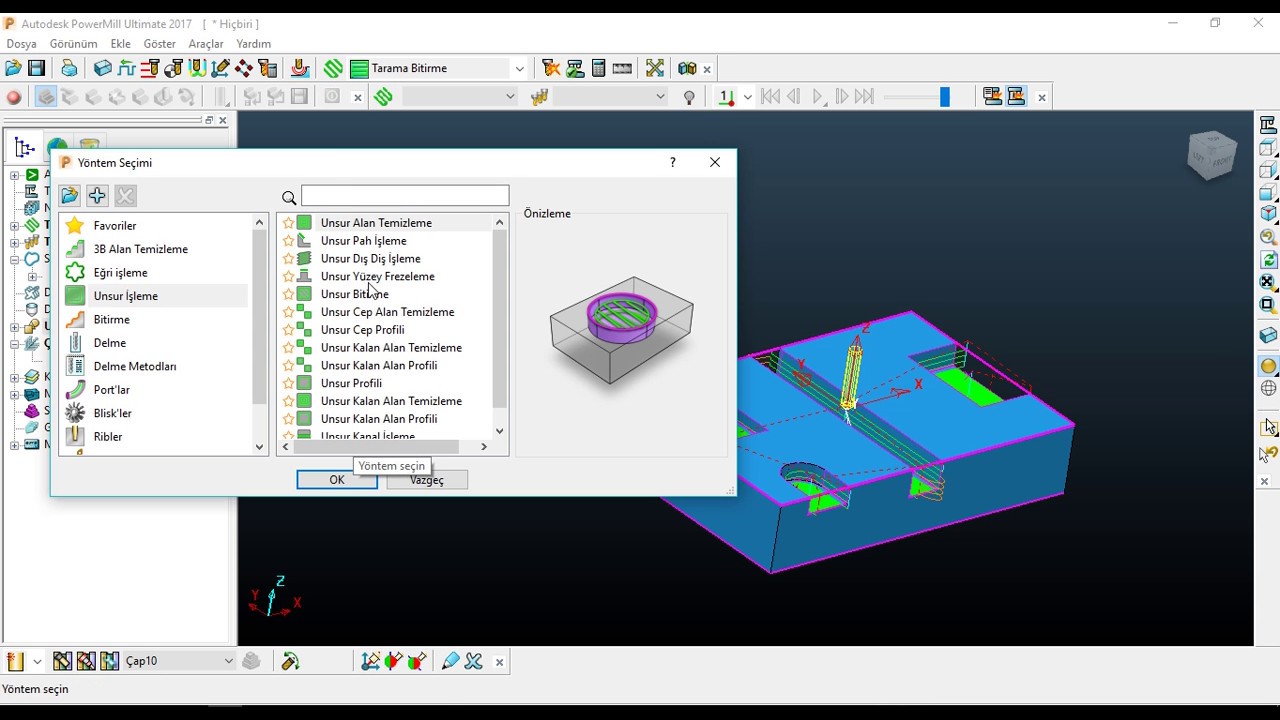
Task: Select the shaded sphere icon on right toolbar
Action: [1268, 366]
